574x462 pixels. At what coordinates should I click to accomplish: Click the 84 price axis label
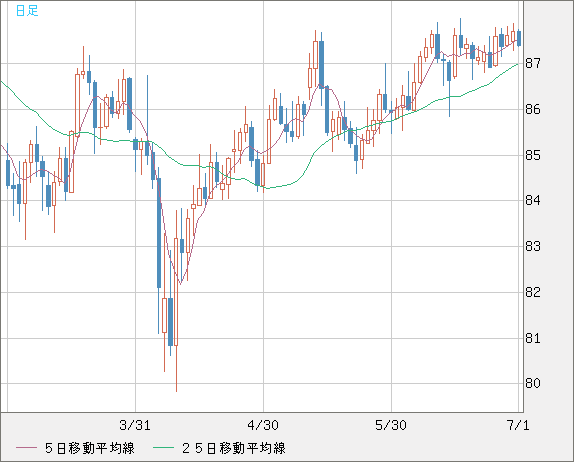click(533, 200)
